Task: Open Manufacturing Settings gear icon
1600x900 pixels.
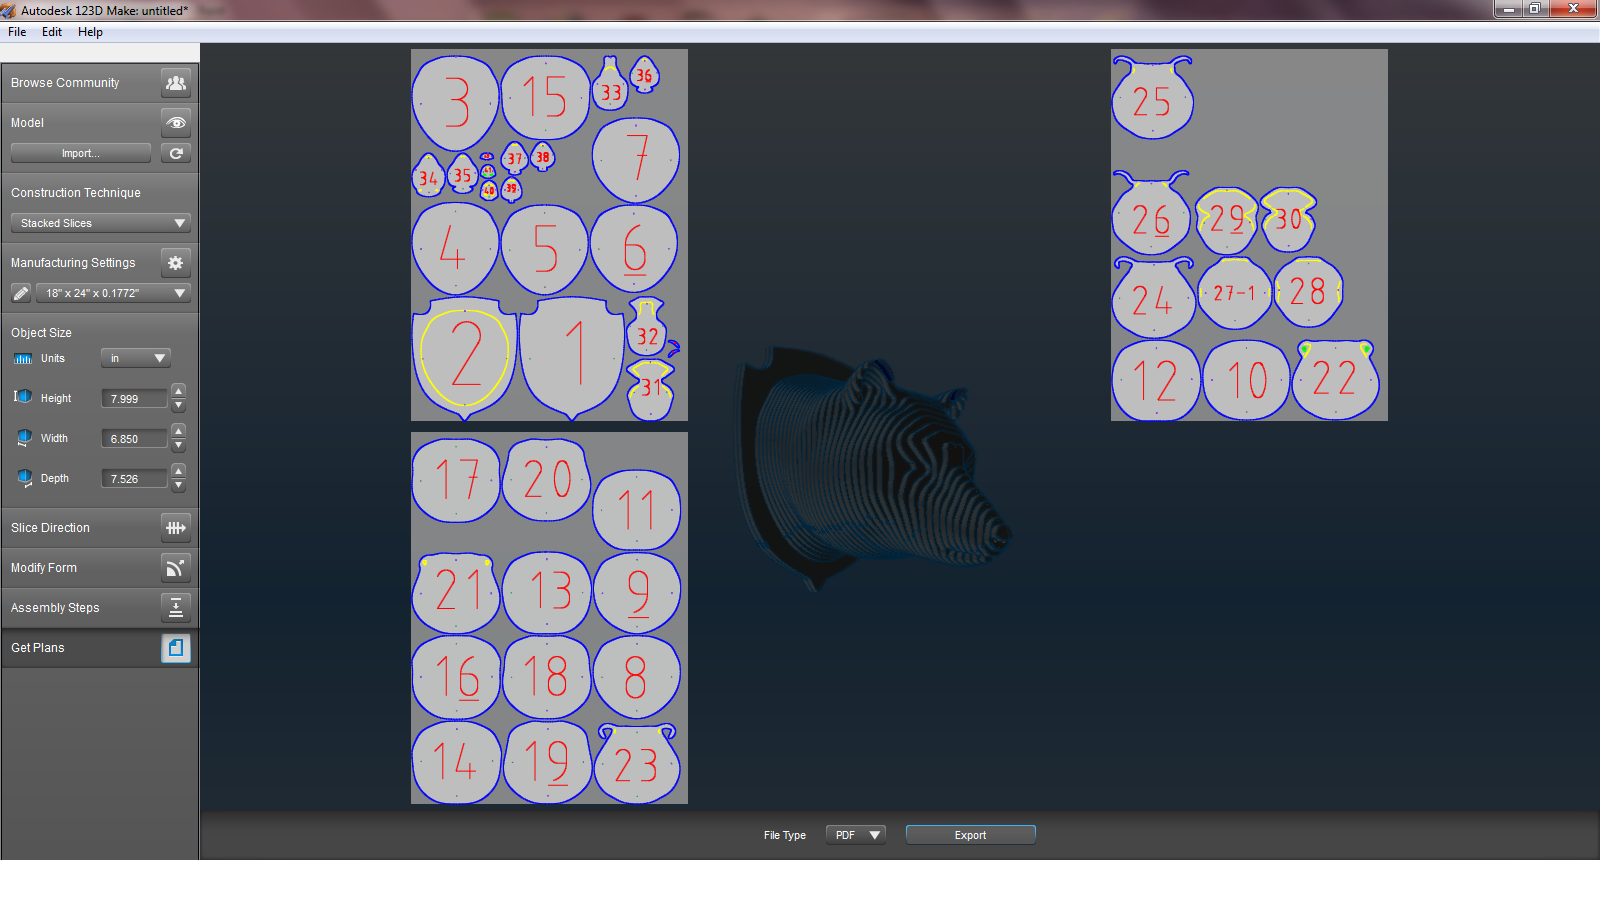Action: (x=176, y=263)
